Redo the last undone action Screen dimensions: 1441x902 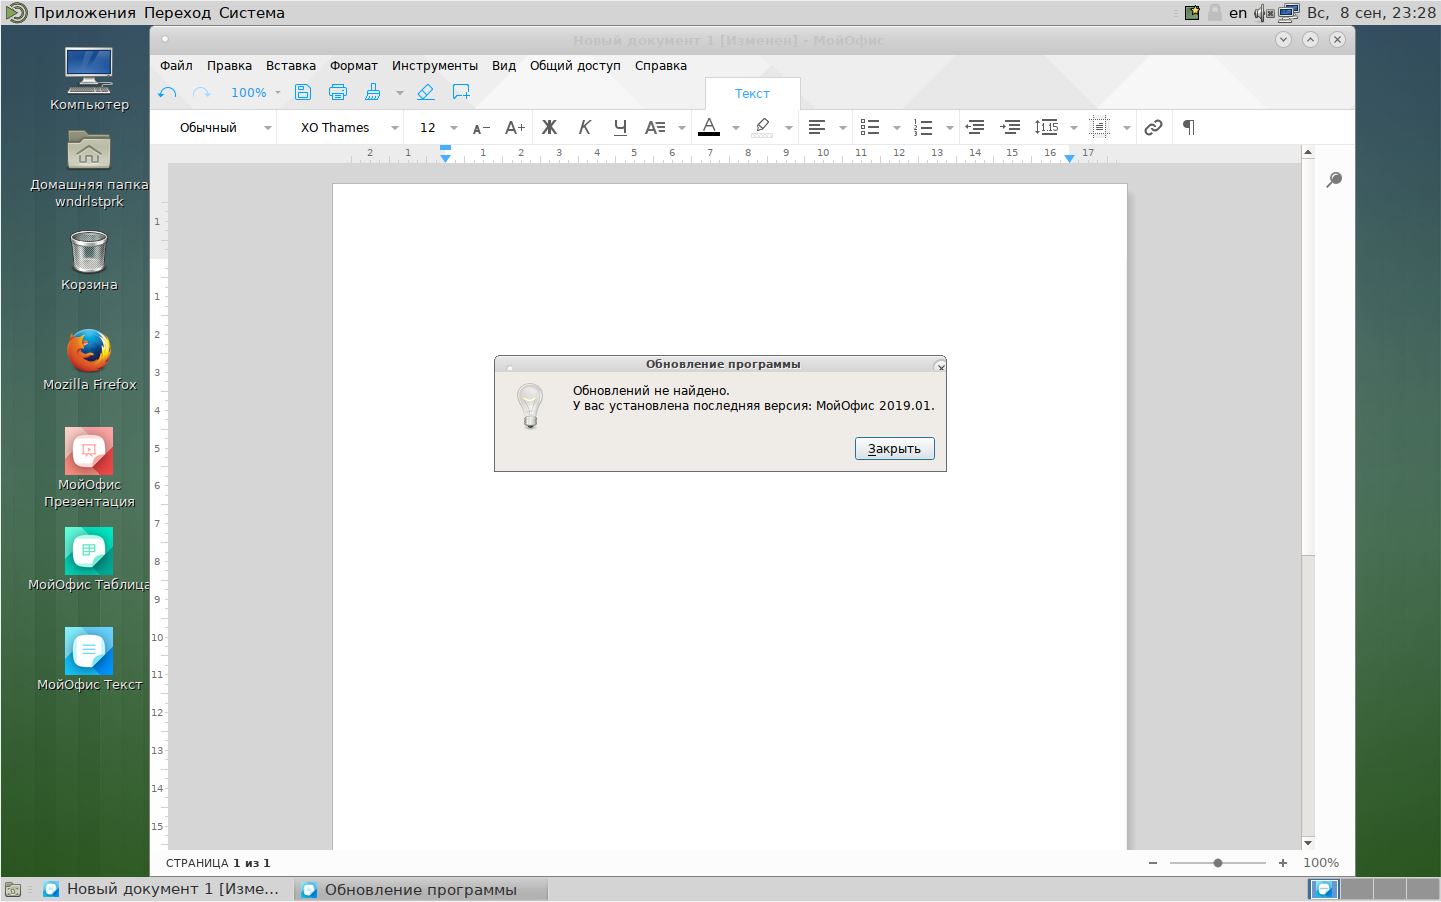point(202,92)
